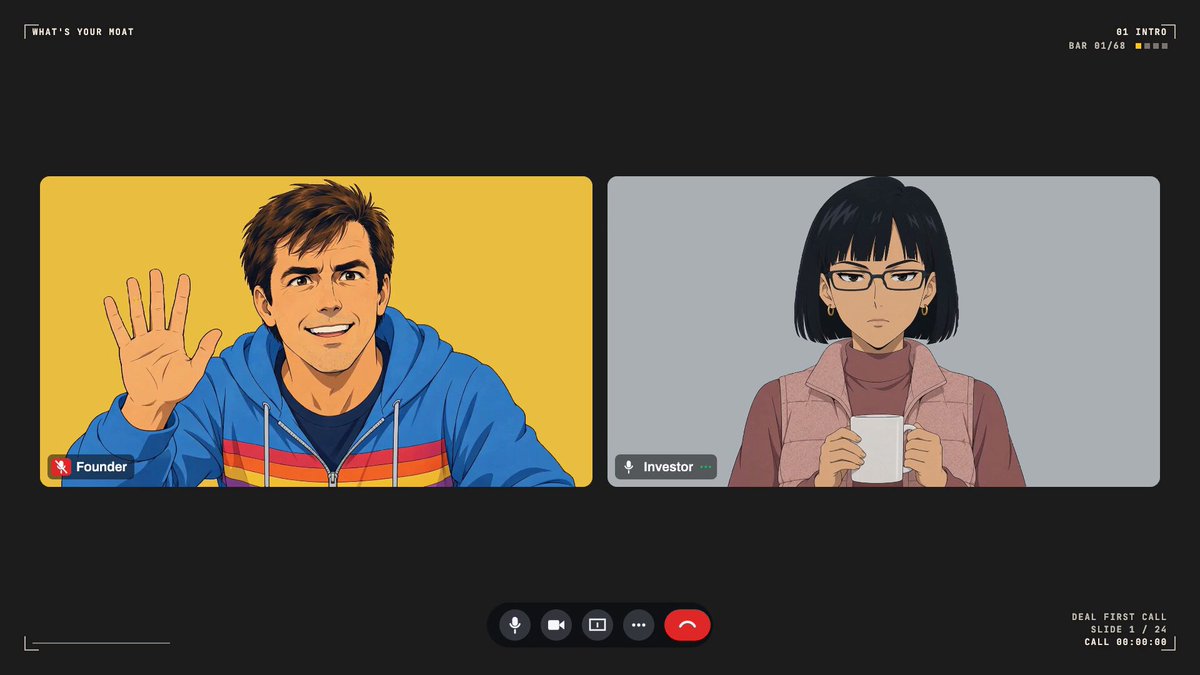Start screen sharing from the call toolbar
Screen dimensions: 1200x675
(x=597, y=625)
